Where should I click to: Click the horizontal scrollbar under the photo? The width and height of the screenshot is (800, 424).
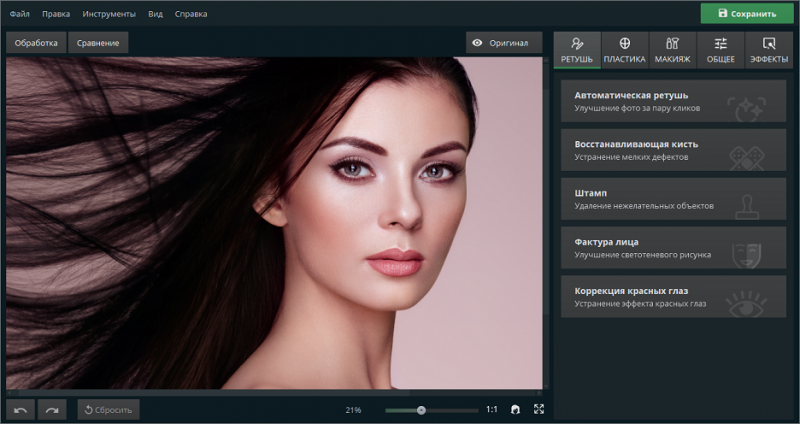274,393
